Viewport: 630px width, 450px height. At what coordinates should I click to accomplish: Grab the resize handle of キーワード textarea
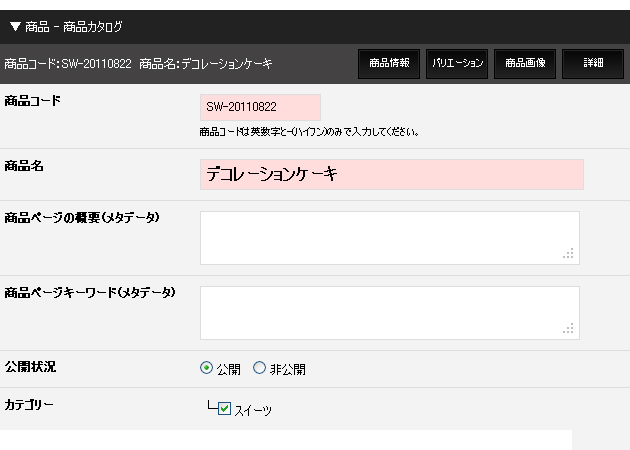coord(569,330)
